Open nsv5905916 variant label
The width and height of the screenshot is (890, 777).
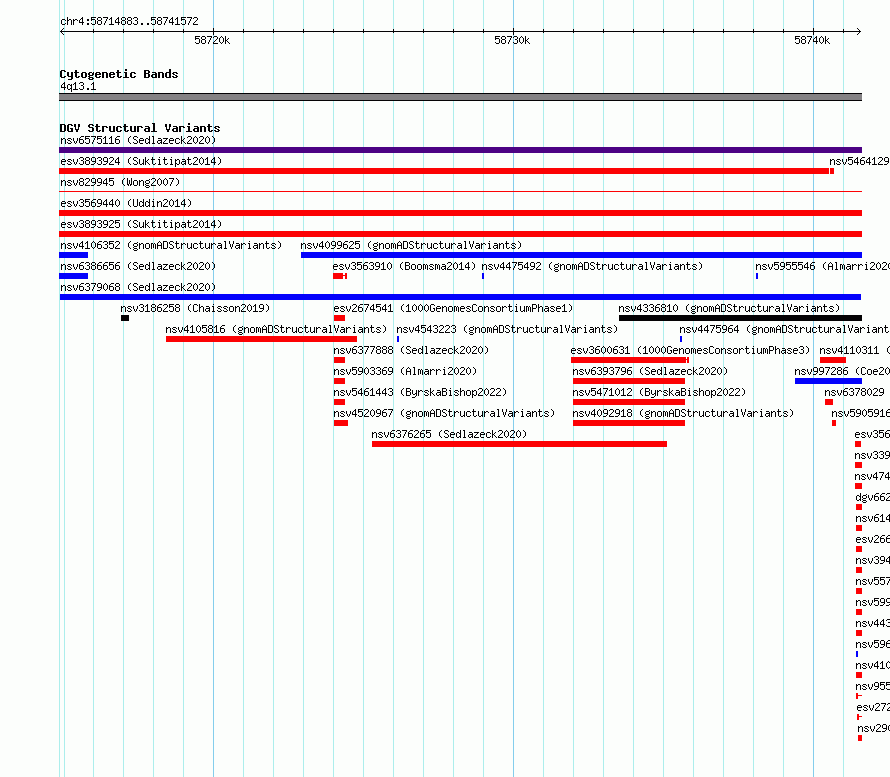tap(860, 413)
